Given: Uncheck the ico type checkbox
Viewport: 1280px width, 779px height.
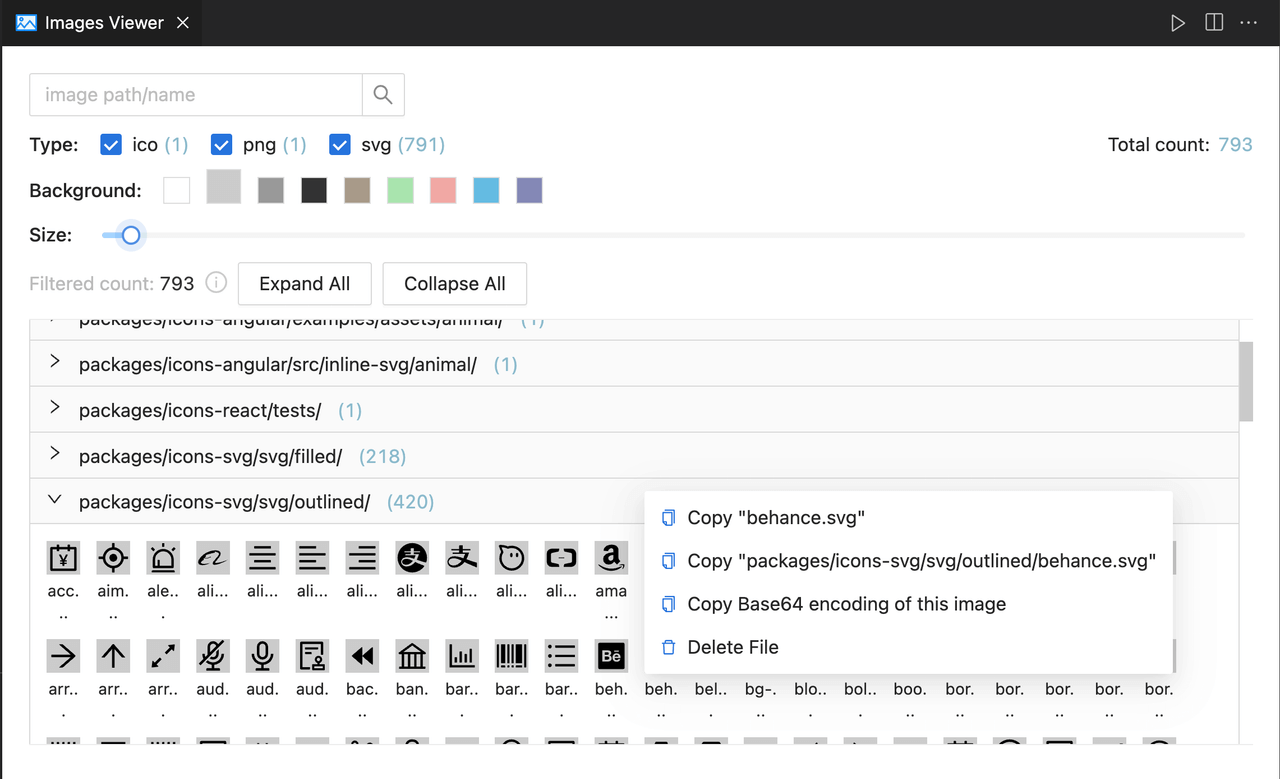Looking at the screenshot, I should point(111,145).
